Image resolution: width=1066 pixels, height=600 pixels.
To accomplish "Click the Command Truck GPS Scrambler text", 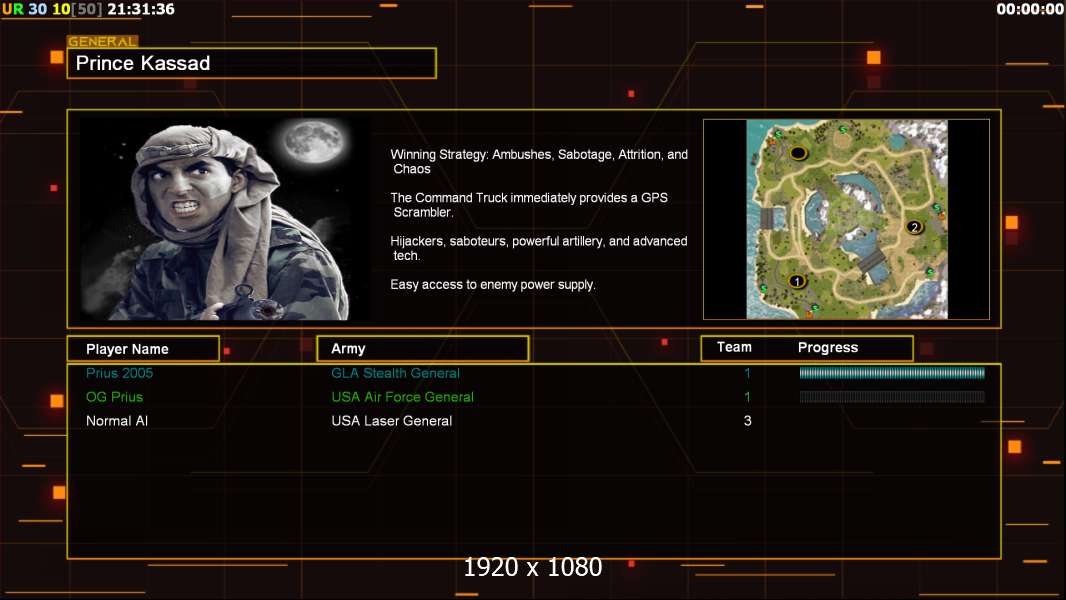I will click(x=529, y=205).
